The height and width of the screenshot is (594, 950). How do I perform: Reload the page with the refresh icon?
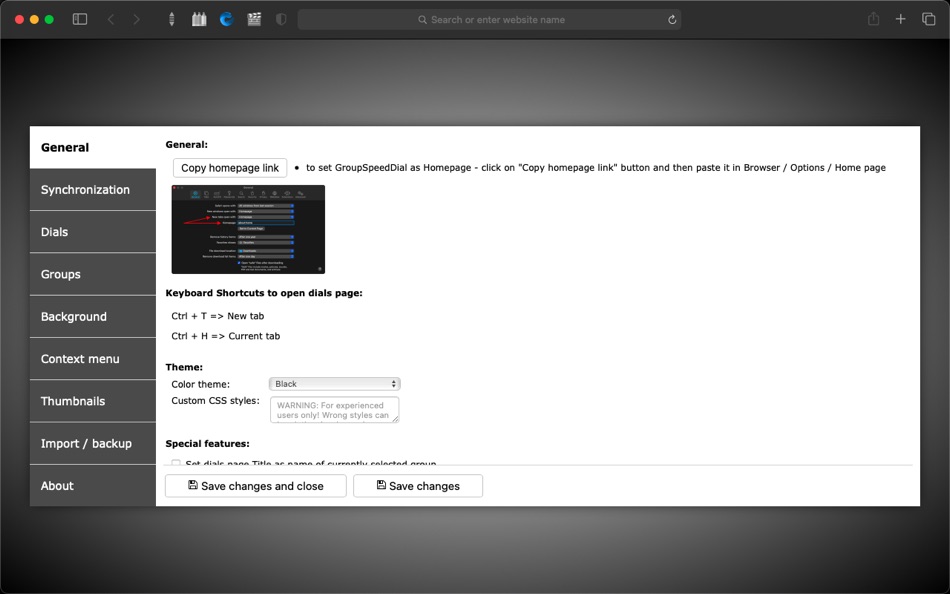tap(672, 19)
